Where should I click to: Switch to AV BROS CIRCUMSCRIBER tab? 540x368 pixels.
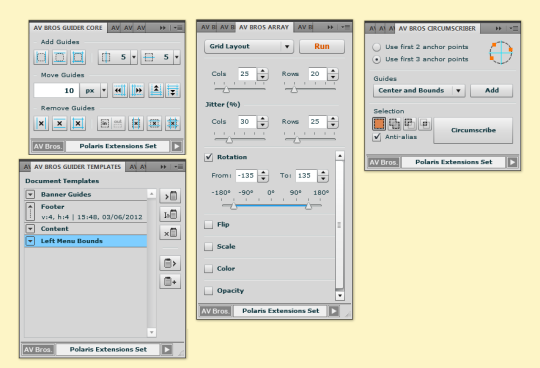coord(437,28)
